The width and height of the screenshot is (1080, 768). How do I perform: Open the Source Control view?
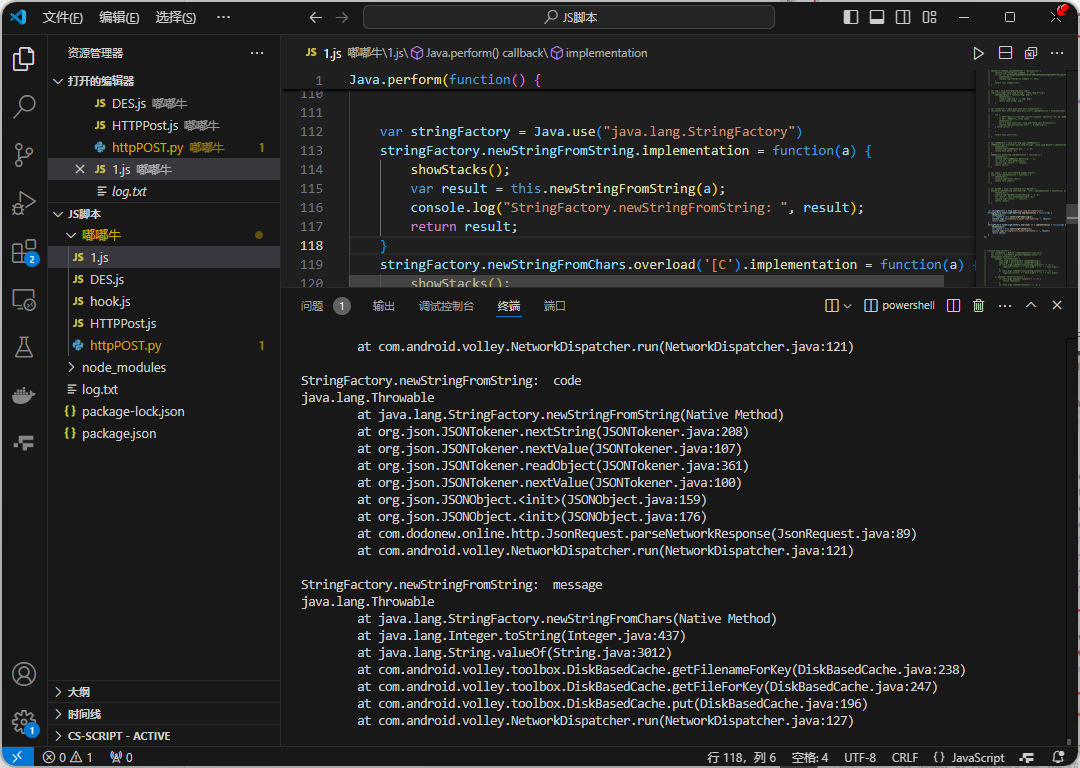(24, 154)
